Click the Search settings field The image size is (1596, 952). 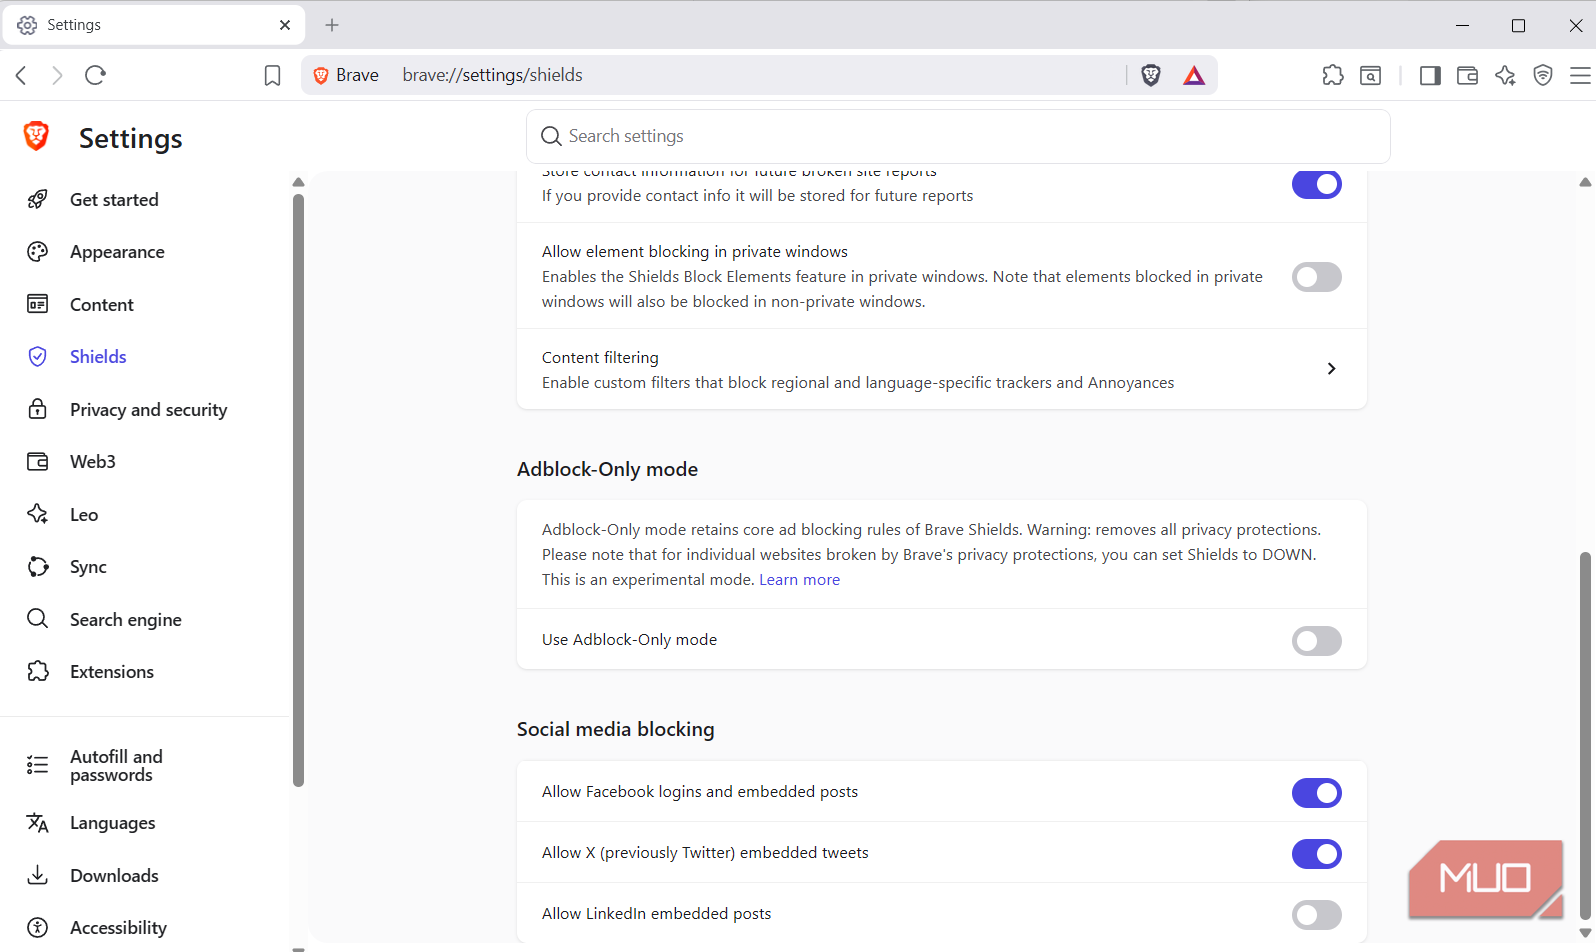958,136
